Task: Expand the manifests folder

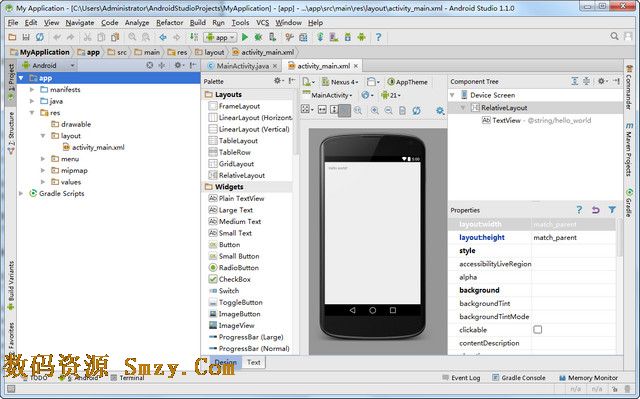Action: (32, 89)
